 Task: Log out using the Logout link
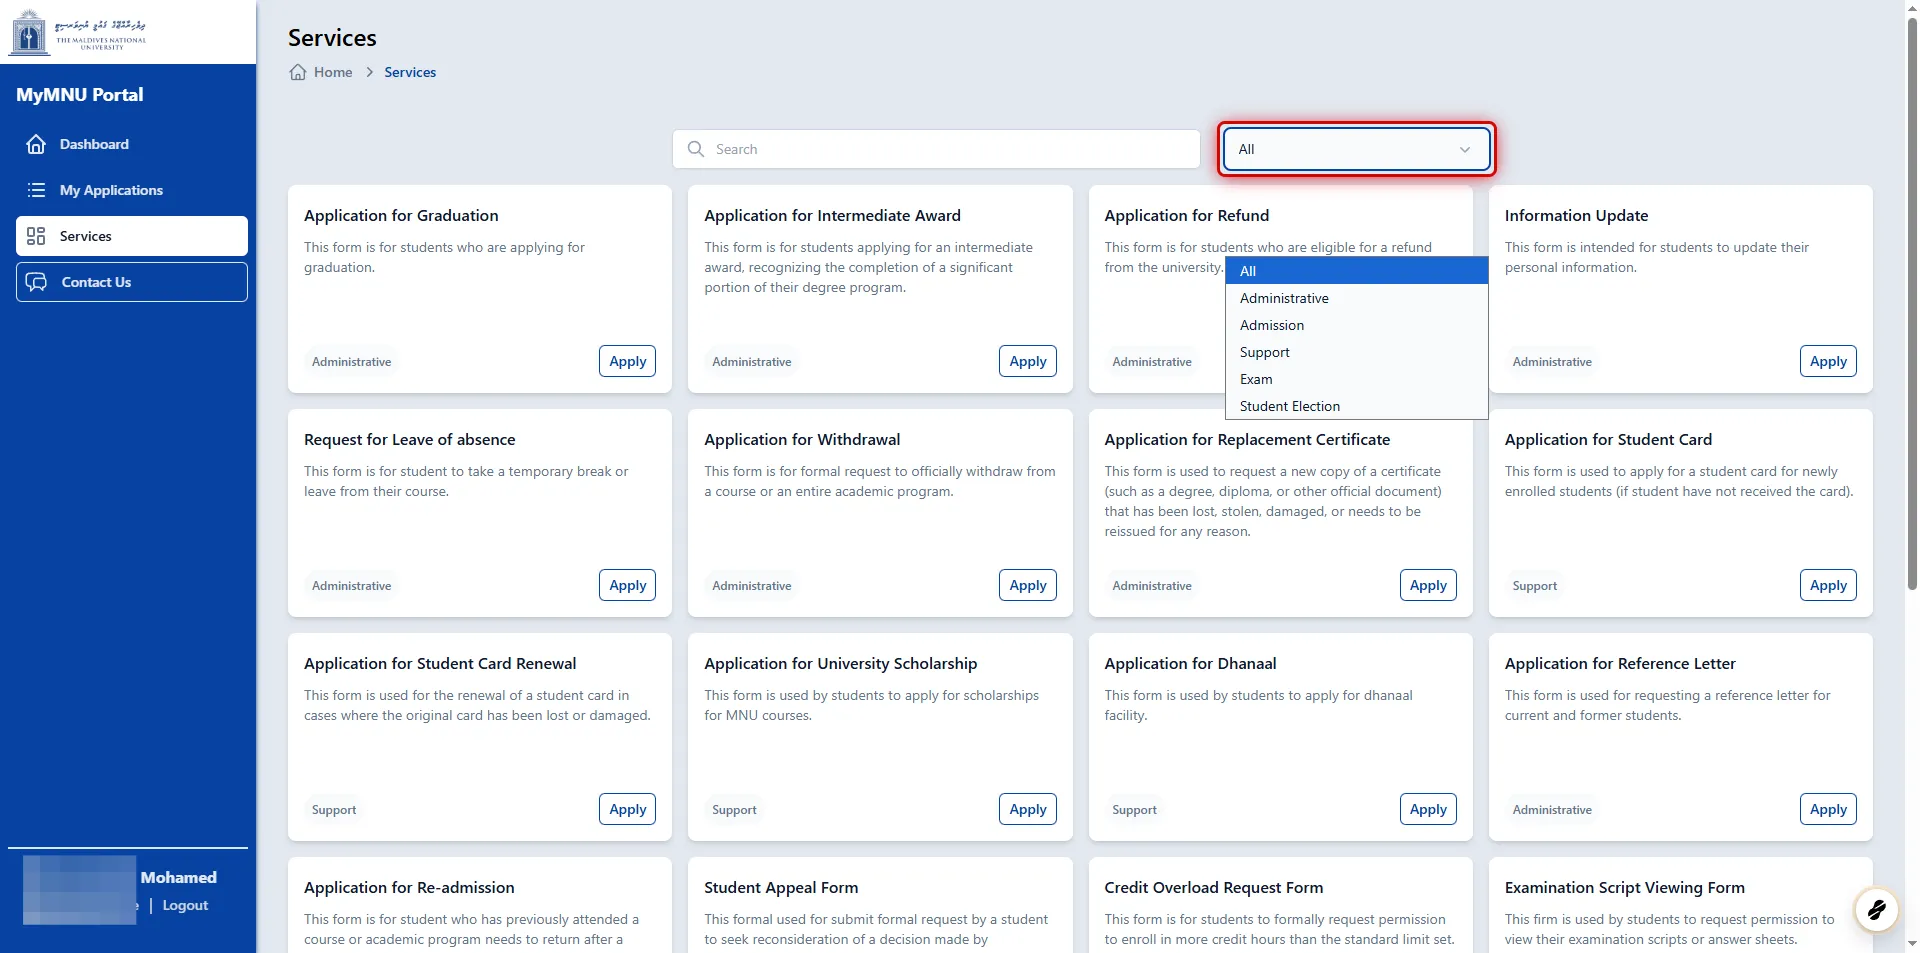pos(185,905)
